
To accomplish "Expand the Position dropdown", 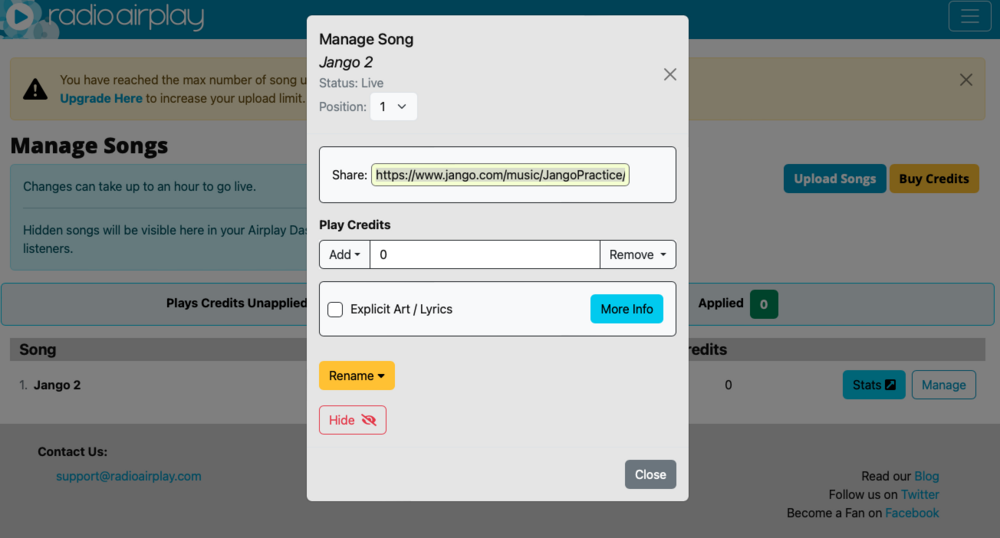I will (x=393, y=106).
